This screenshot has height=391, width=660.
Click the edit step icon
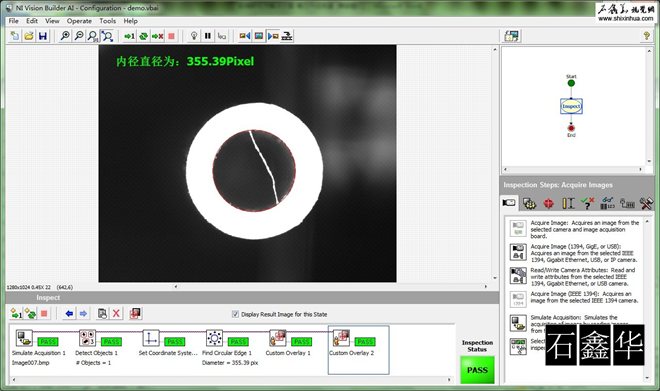coord(102,314)
